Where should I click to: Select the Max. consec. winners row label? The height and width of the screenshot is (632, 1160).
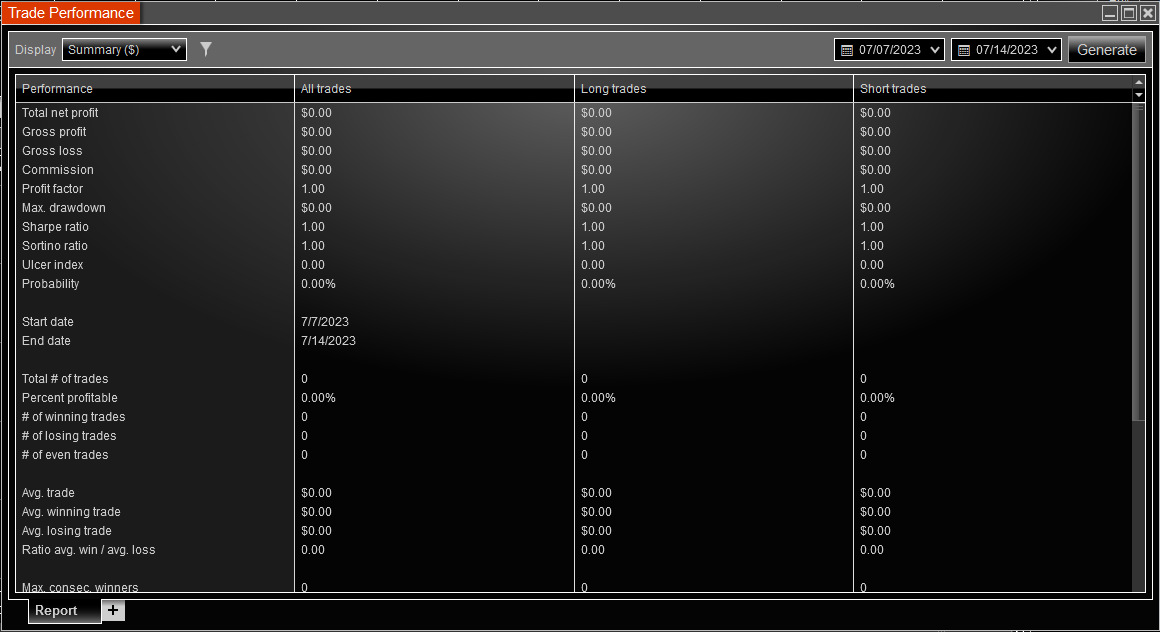point(80,588)
